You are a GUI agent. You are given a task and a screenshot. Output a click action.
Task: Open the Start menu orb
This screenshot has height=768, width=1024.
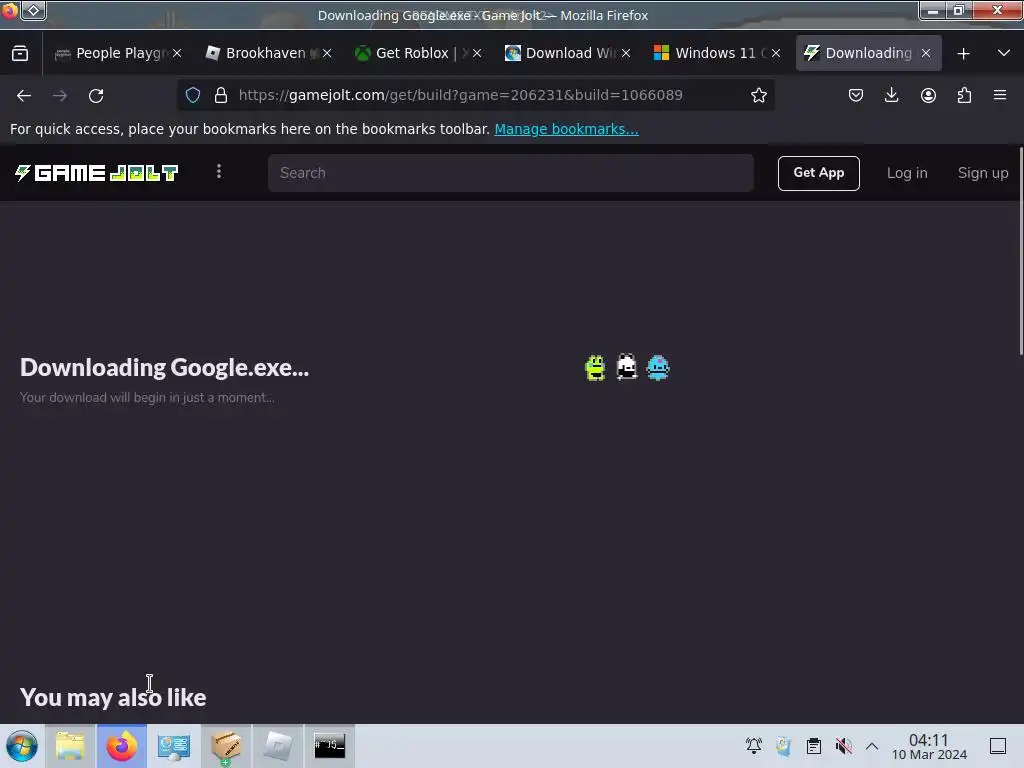tap(22, 746)
